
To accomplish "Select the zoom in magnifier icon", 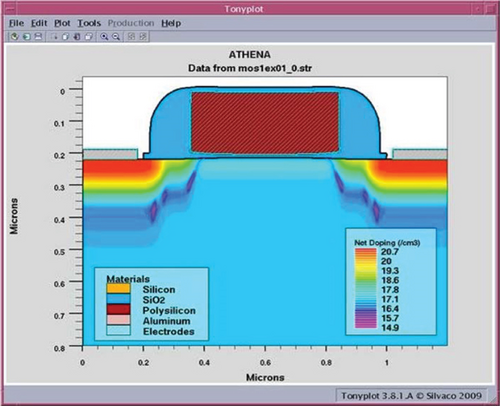I will tap(104, 37).
